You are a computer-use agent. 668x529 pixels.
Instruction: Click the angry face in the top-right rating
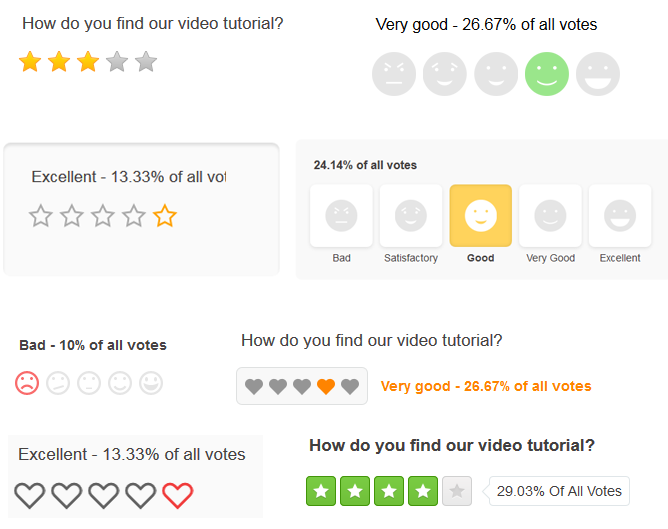[x=394, y=74]
